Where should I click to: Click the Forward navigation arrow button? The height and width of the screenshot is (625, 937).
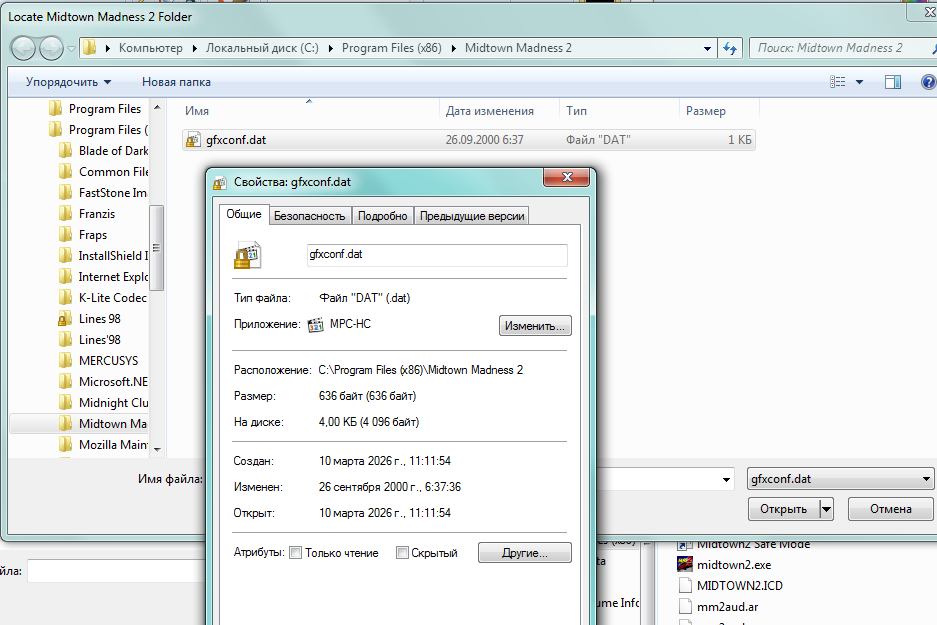click(x=51, y=48)
